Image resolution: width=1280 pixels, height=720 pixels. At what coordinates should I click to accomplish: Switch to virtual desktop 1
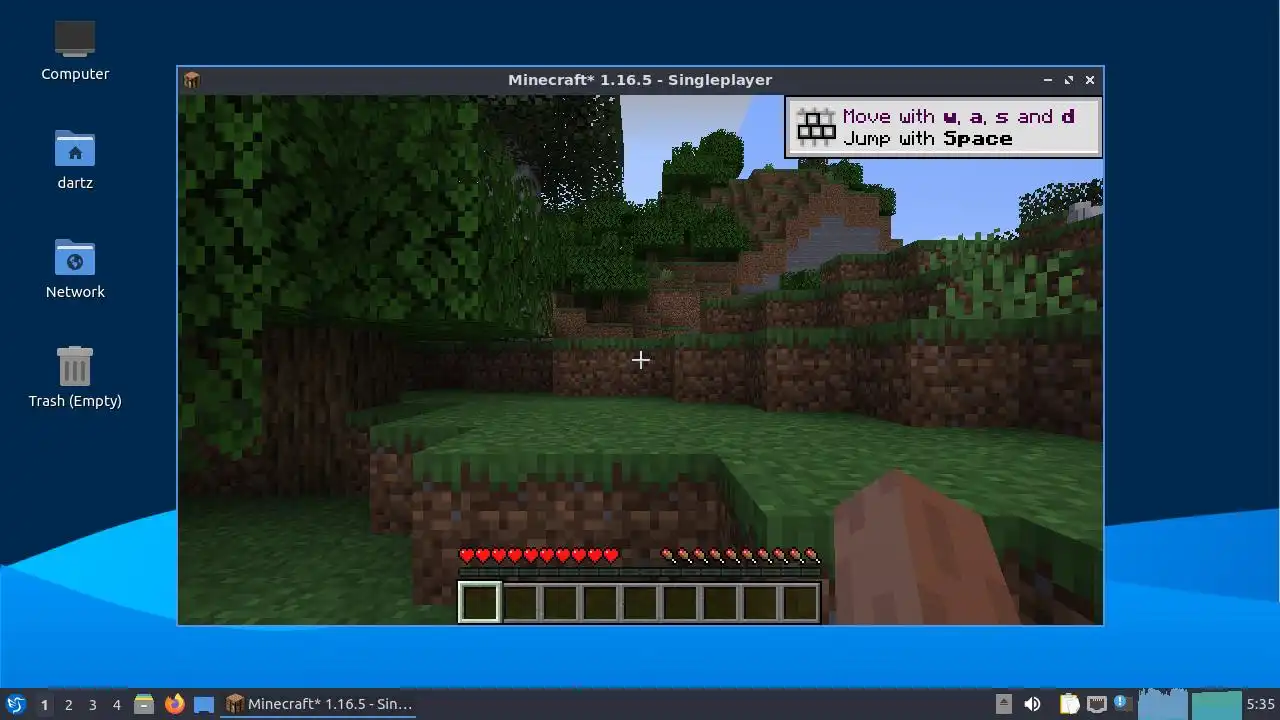coord(44,704)
